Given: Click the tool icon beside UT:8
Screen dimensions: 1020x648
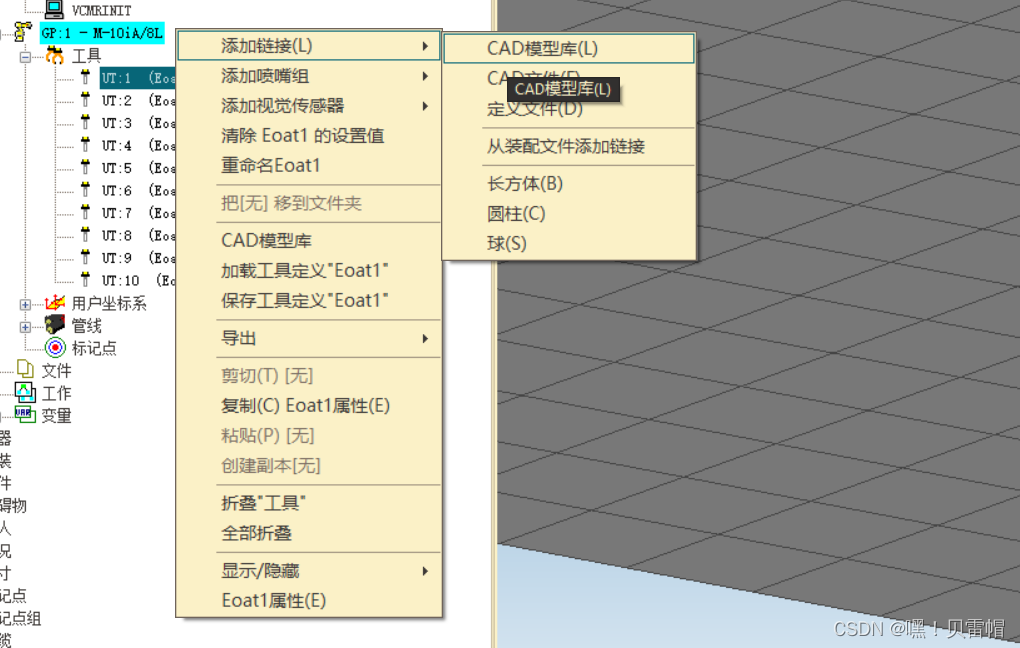Looking at the screenshot, I should [85, 234].
